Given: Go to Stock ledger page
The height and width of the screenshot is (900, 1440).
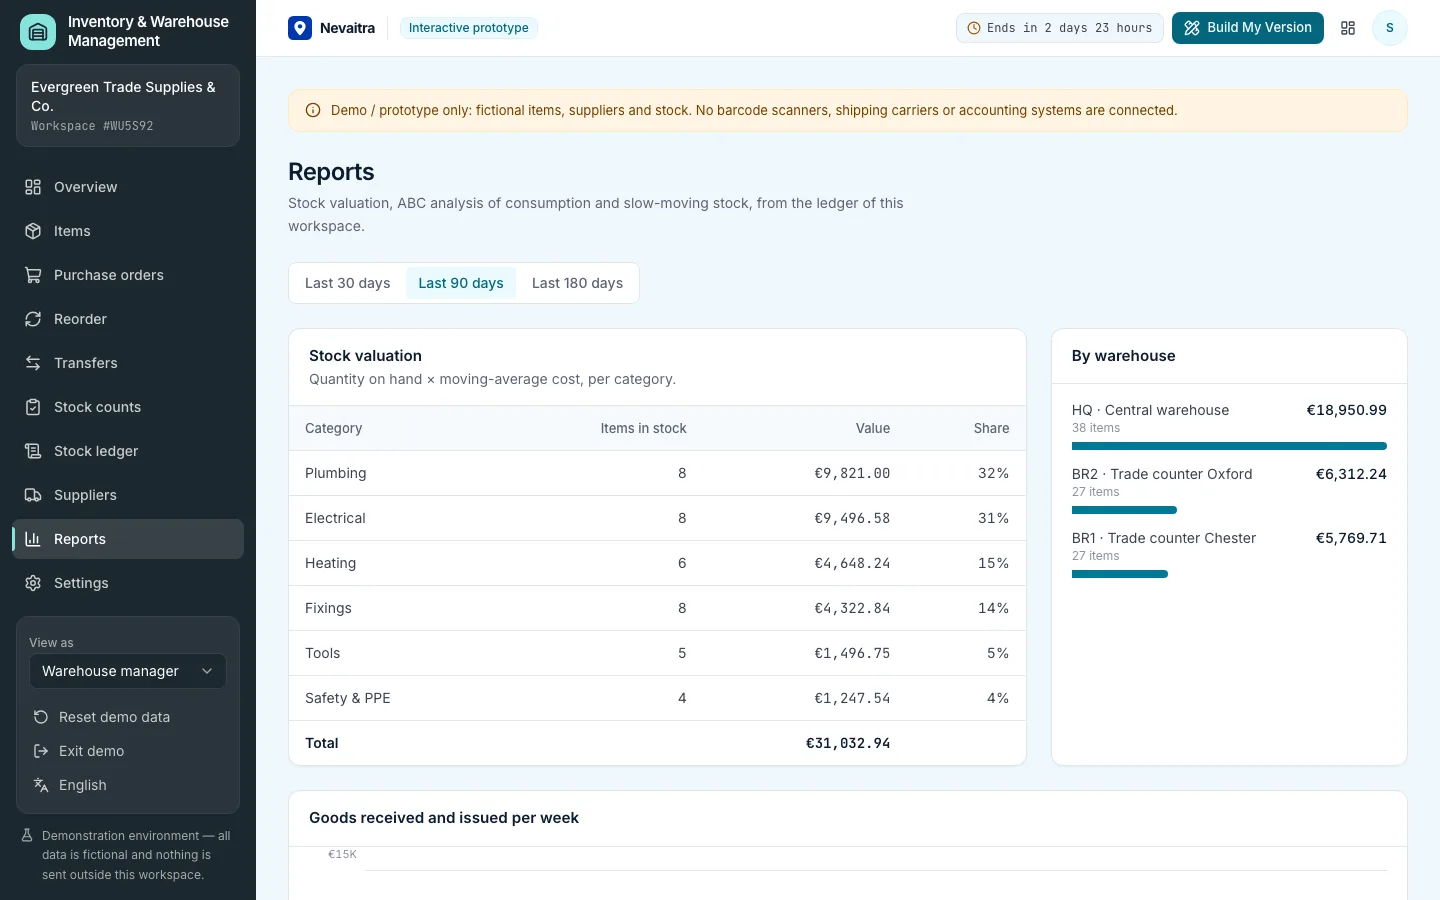Looking at the screenshot, I should 128,451.
